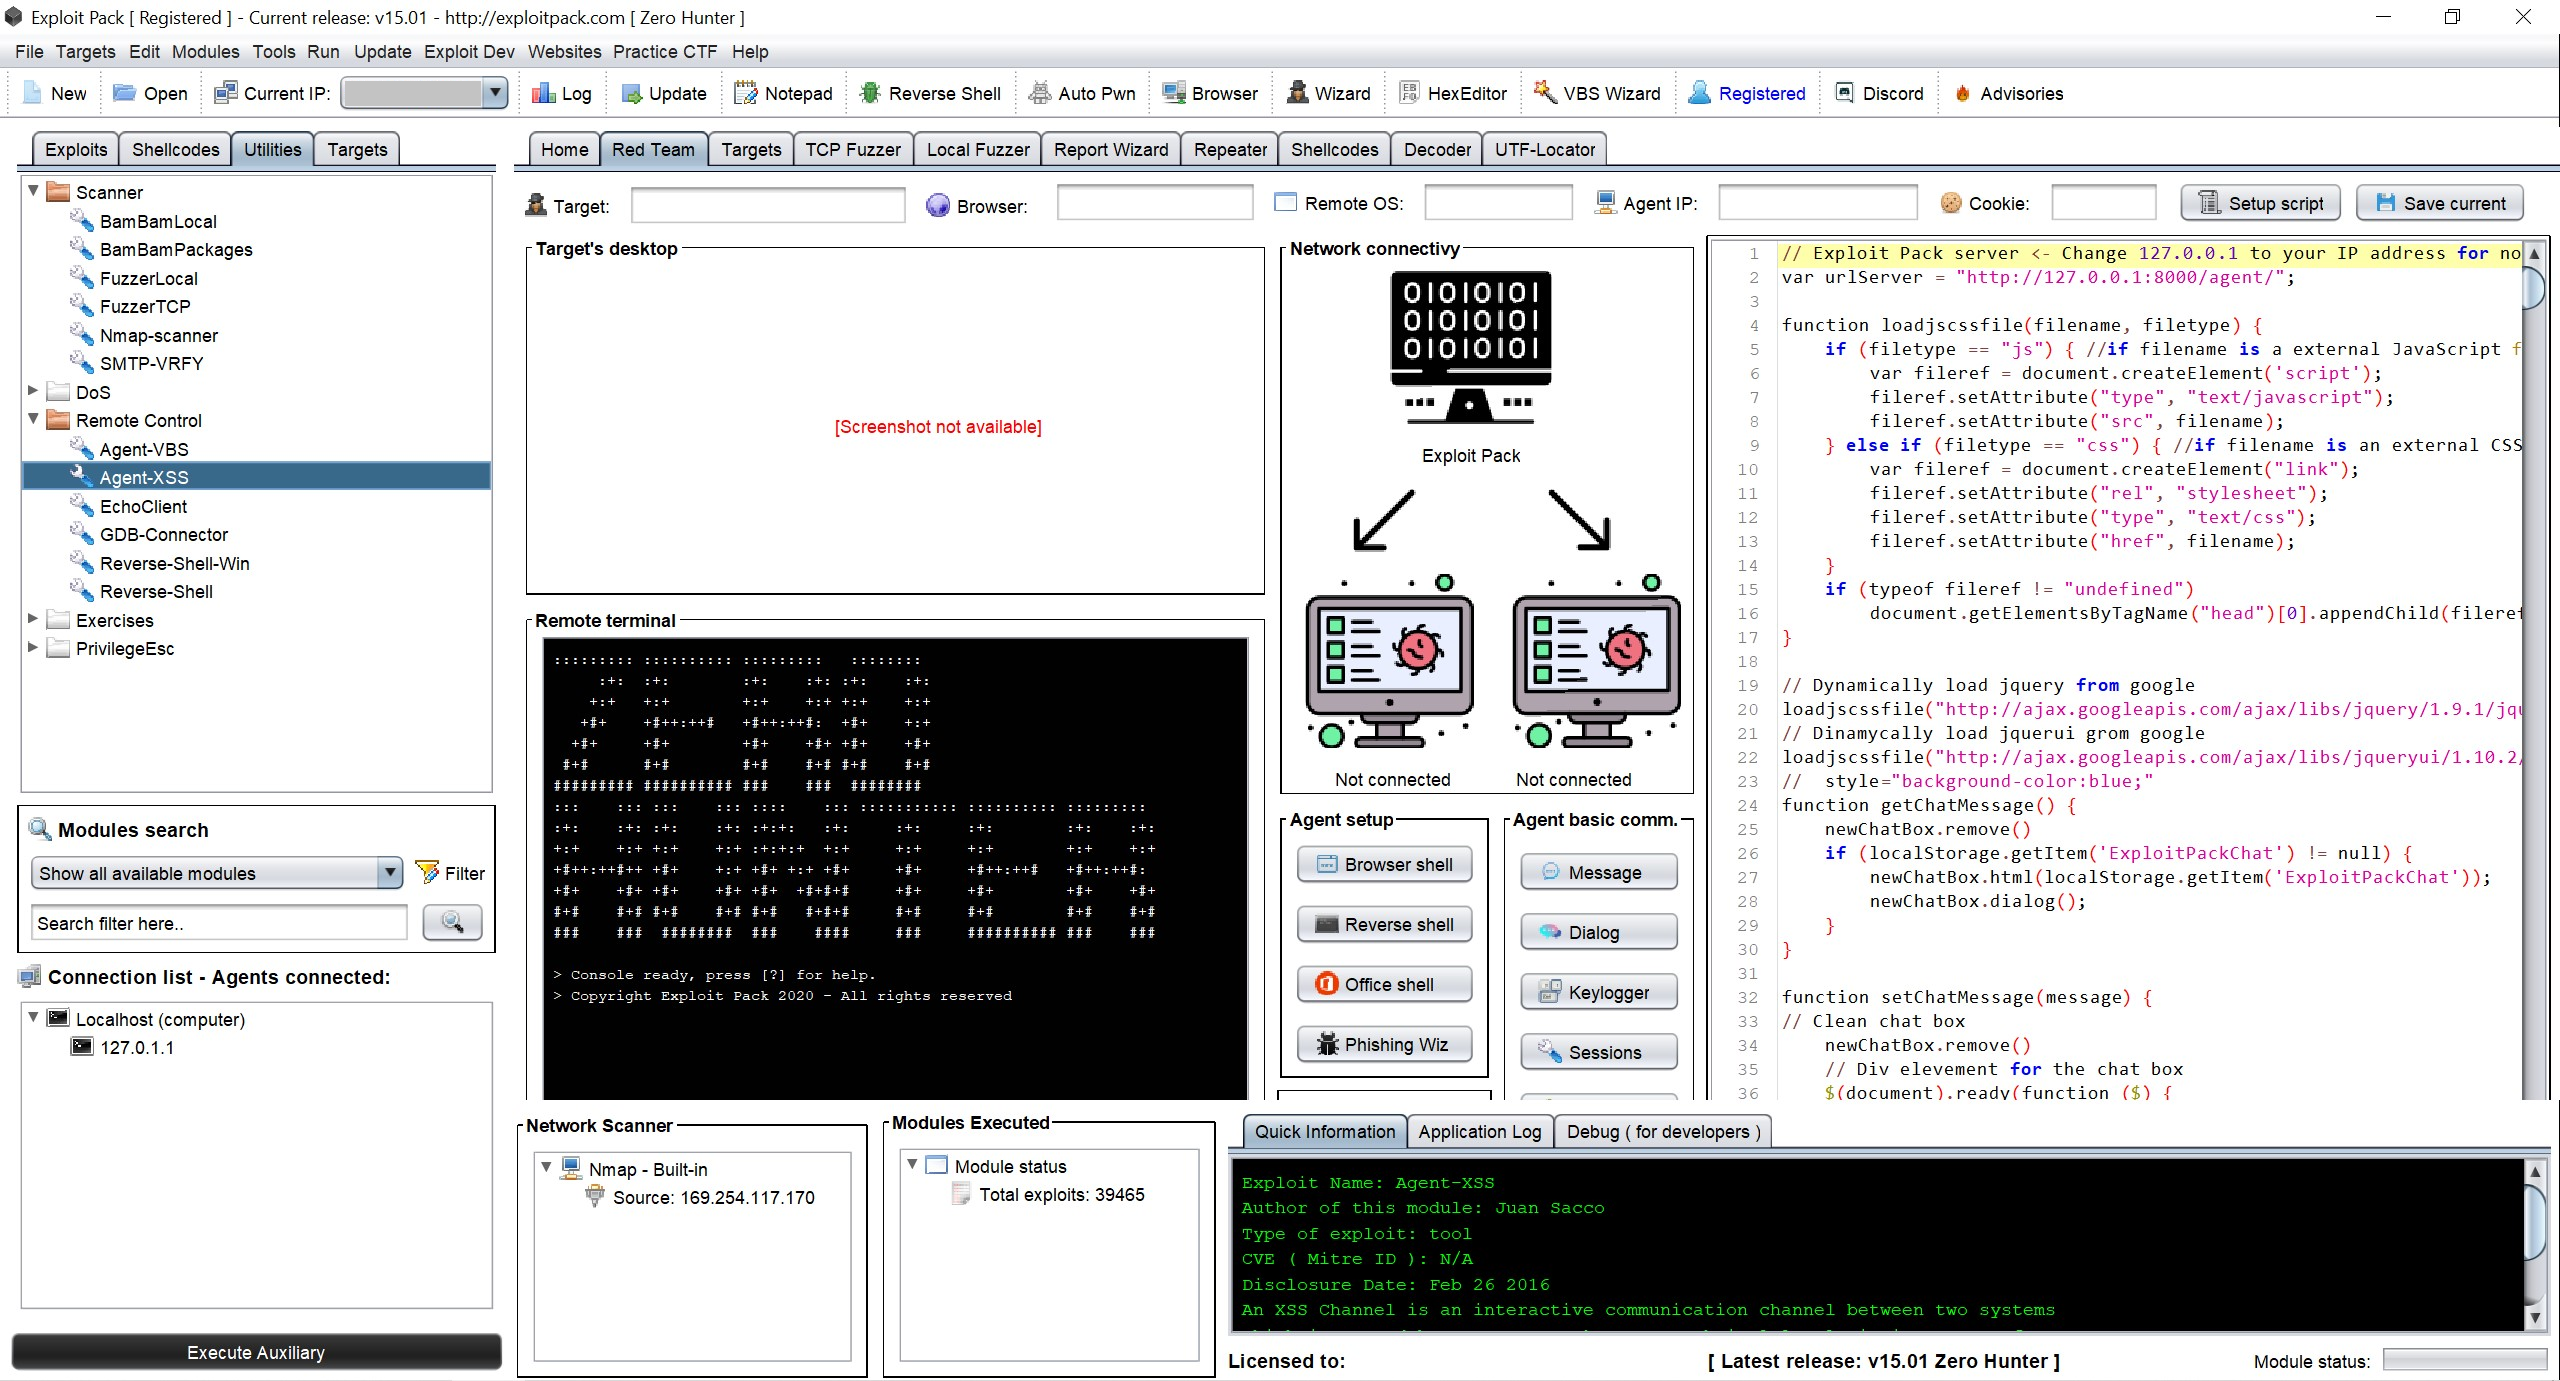Click the code editor vertical scrollbar
This screenshot has height=1381, width=2560.
2534,670
